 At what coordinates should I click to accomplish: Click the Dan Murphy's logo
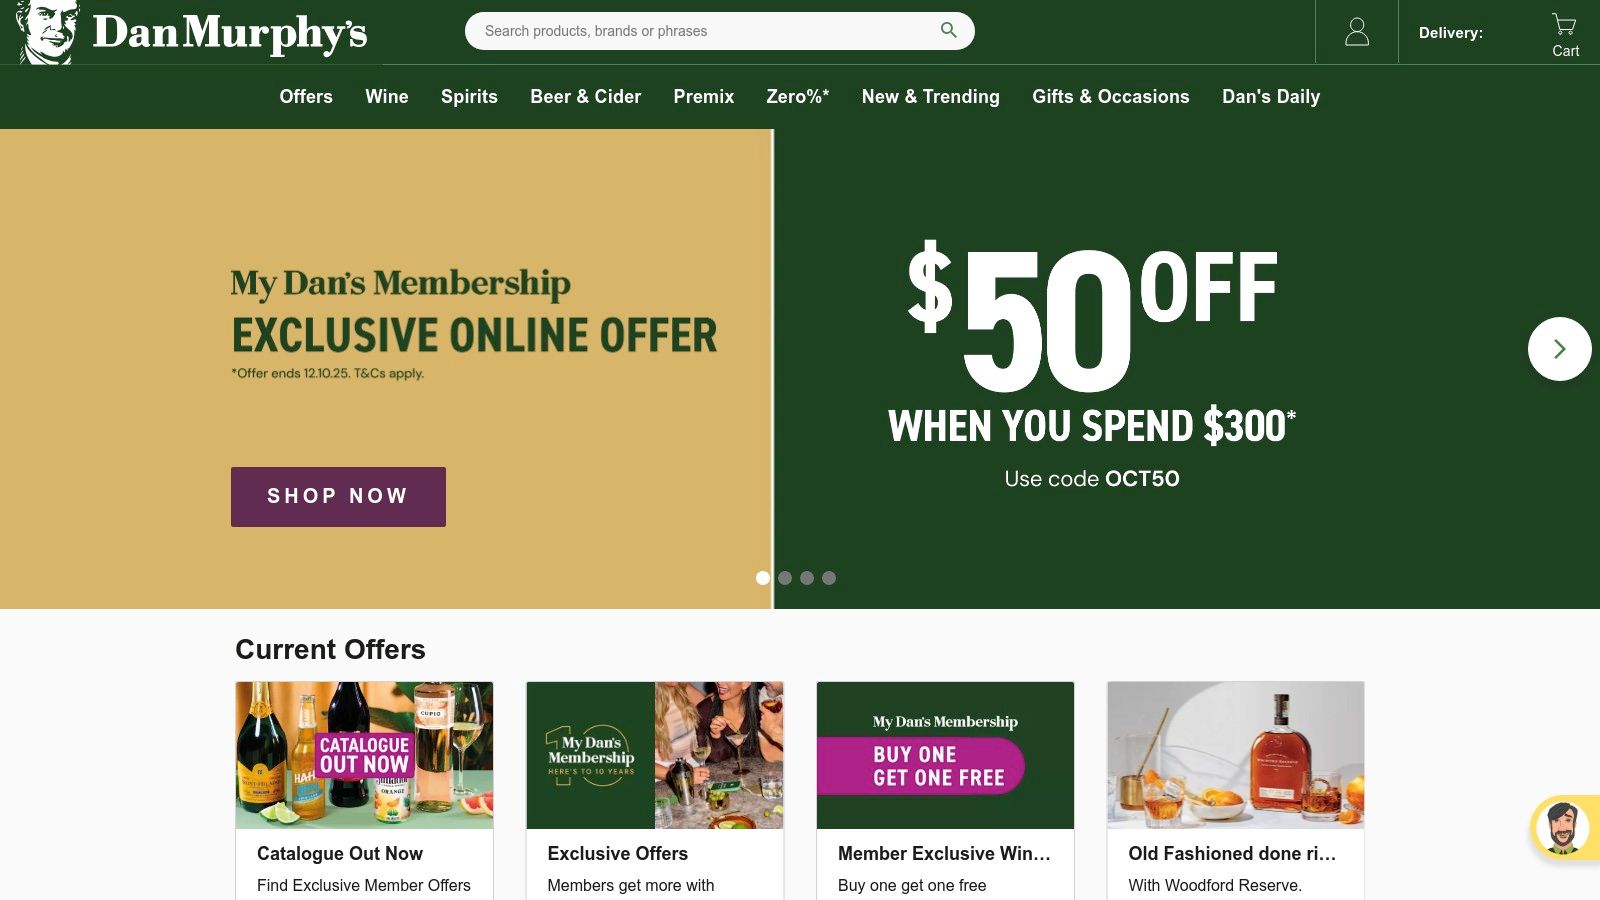tap(192, 32)
